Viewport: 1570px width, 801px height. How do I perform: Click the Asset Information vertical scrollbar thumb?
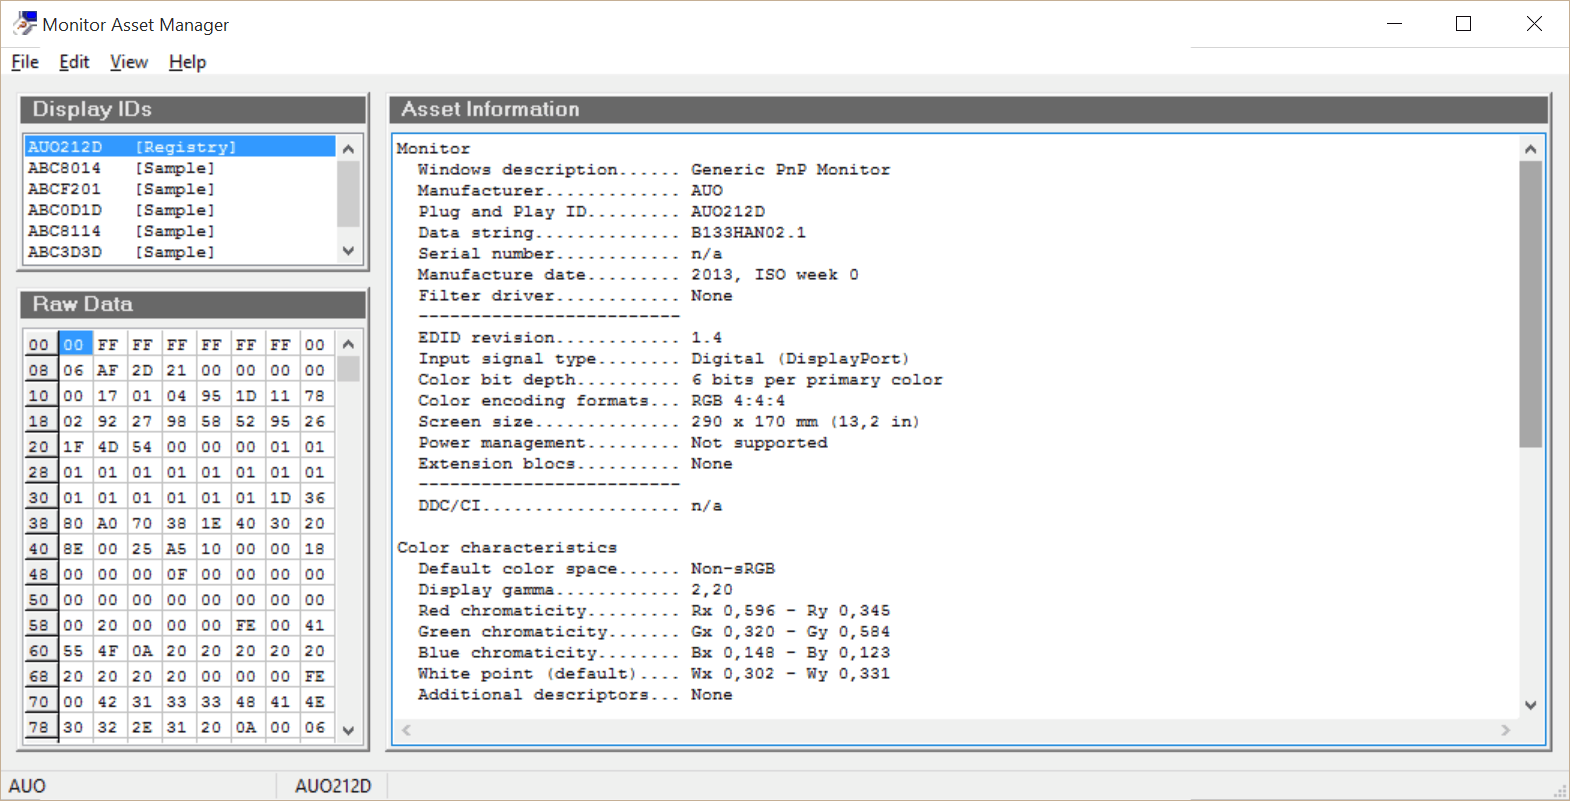pos(1530,304)
